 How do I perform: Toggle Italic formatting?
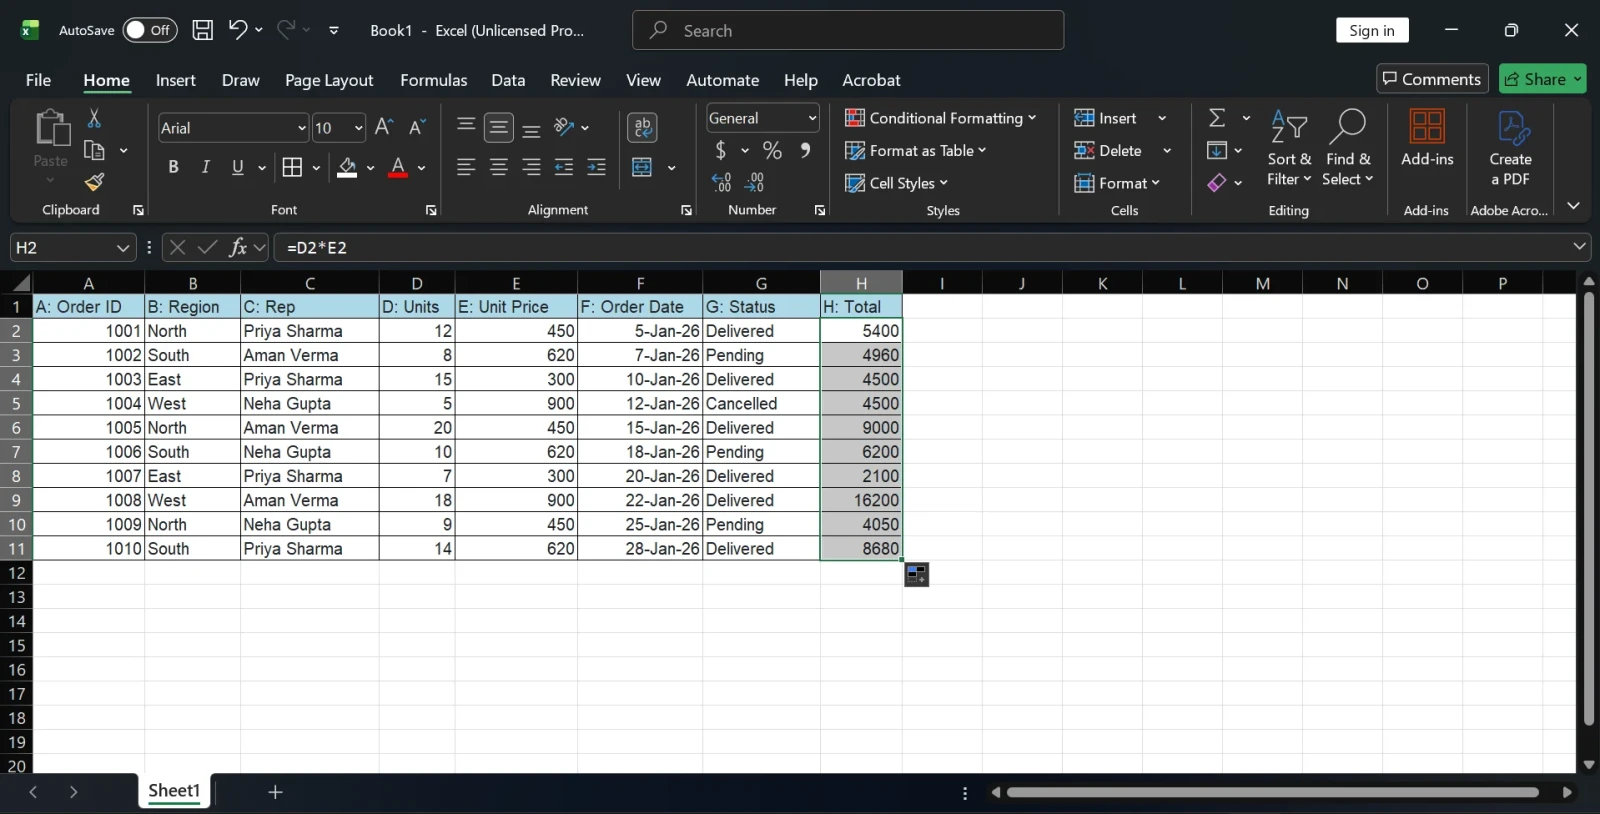pyautogui.click(x=205, y=167)
